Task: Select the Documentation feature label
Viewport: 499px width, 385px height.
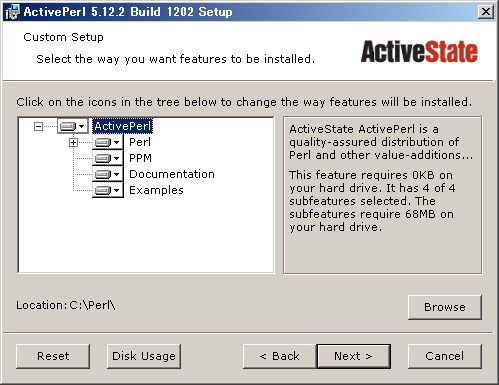Action: (172, 174)
